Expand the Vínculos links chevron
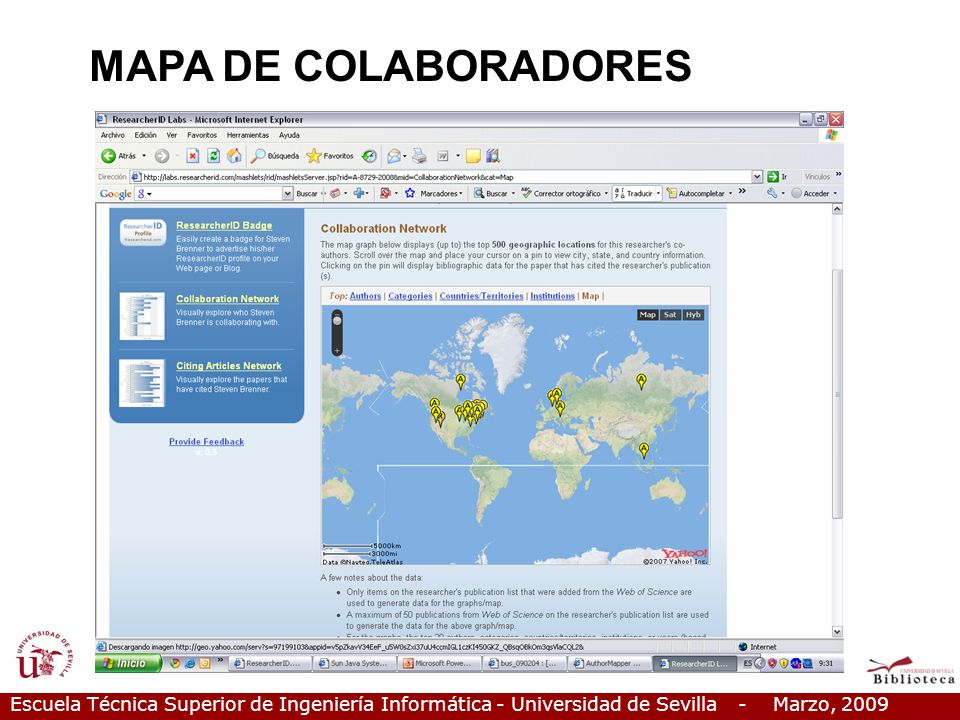This screenshot has width=960, height=720. pos(838,174)
